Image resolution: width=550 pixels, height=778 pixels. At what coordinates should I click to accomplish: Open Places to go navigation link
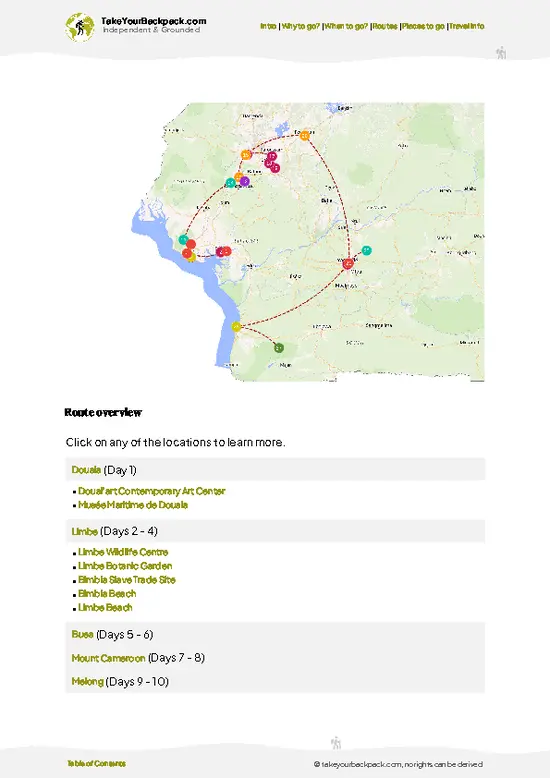coord(423,26)
